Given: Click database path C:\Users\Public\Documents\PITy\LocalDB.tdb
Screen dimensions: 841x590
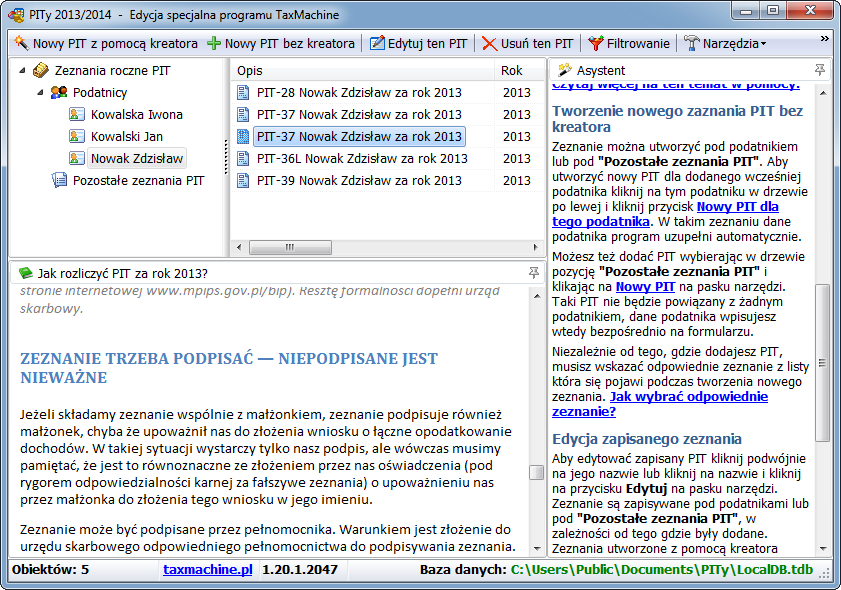Looking at the screenshot, I should 661,569.
